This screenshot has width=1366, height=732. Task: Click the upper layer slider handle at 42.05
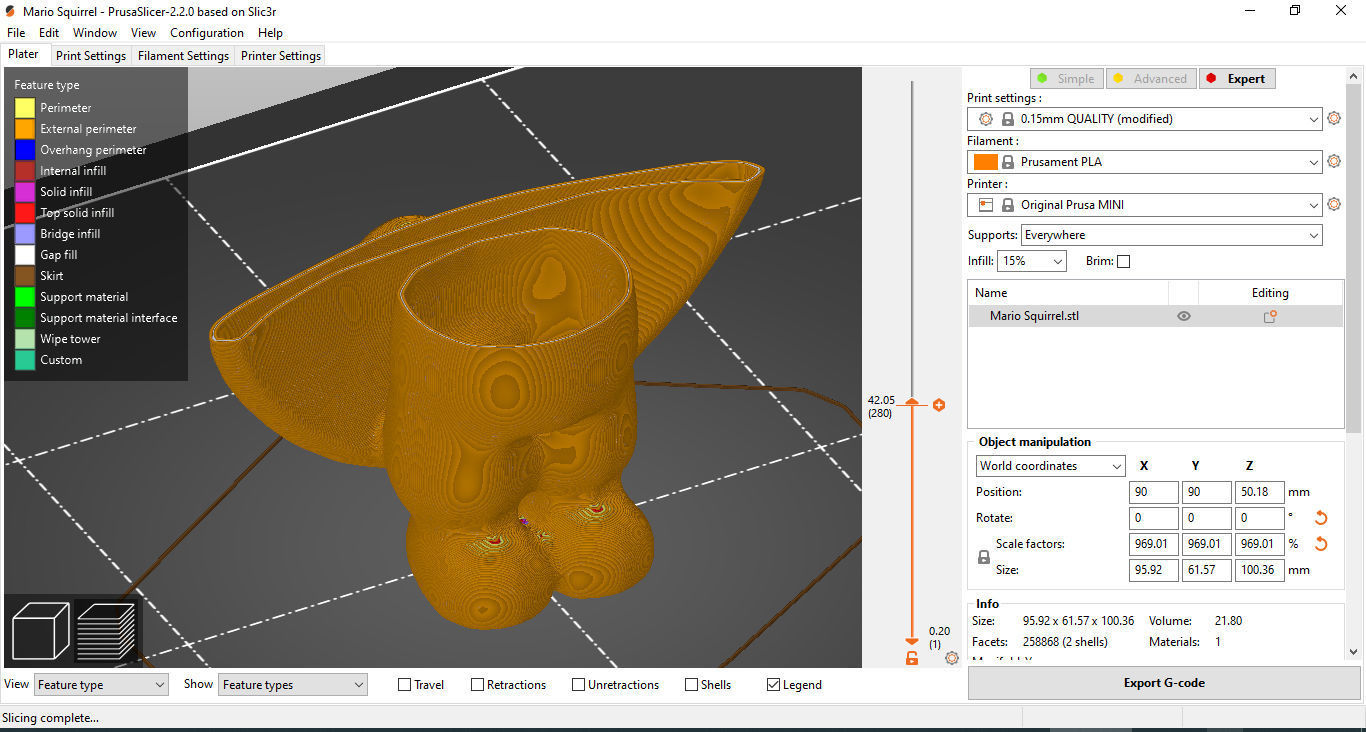click(911, 401)
